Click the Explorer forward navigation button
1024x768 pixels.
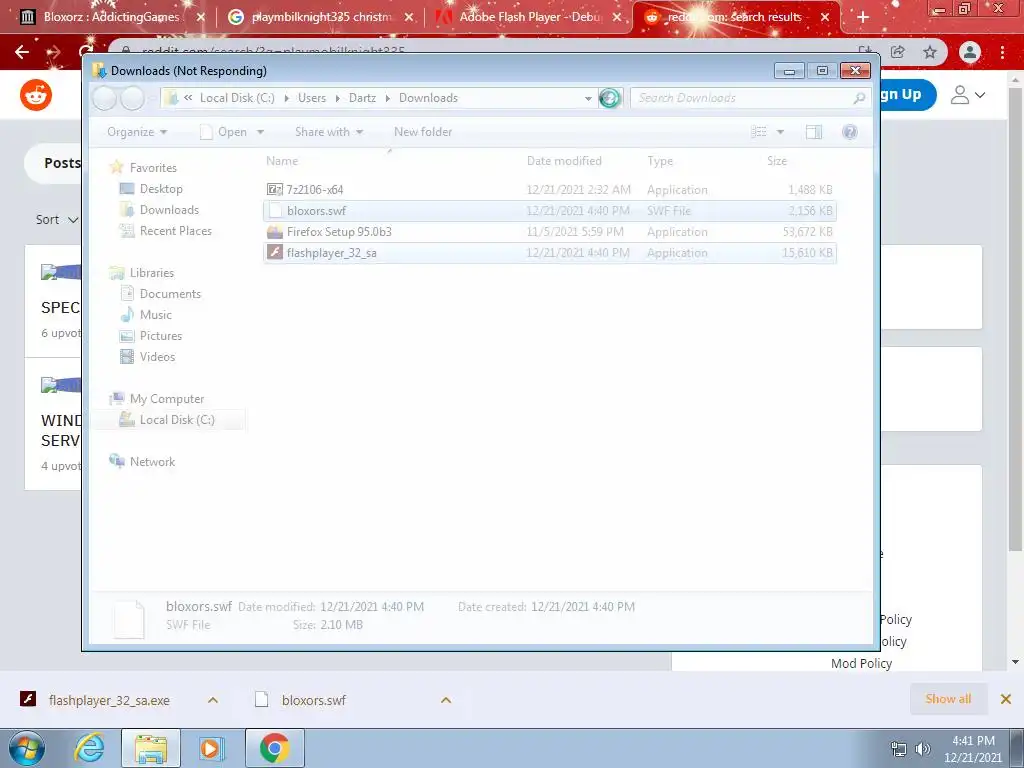pyautogui.click(x=133, y=99)
